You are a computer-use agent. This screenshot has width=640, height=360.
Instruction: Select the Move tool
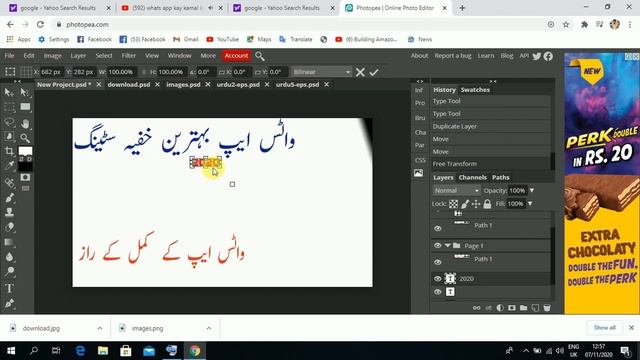click(9, 93)
